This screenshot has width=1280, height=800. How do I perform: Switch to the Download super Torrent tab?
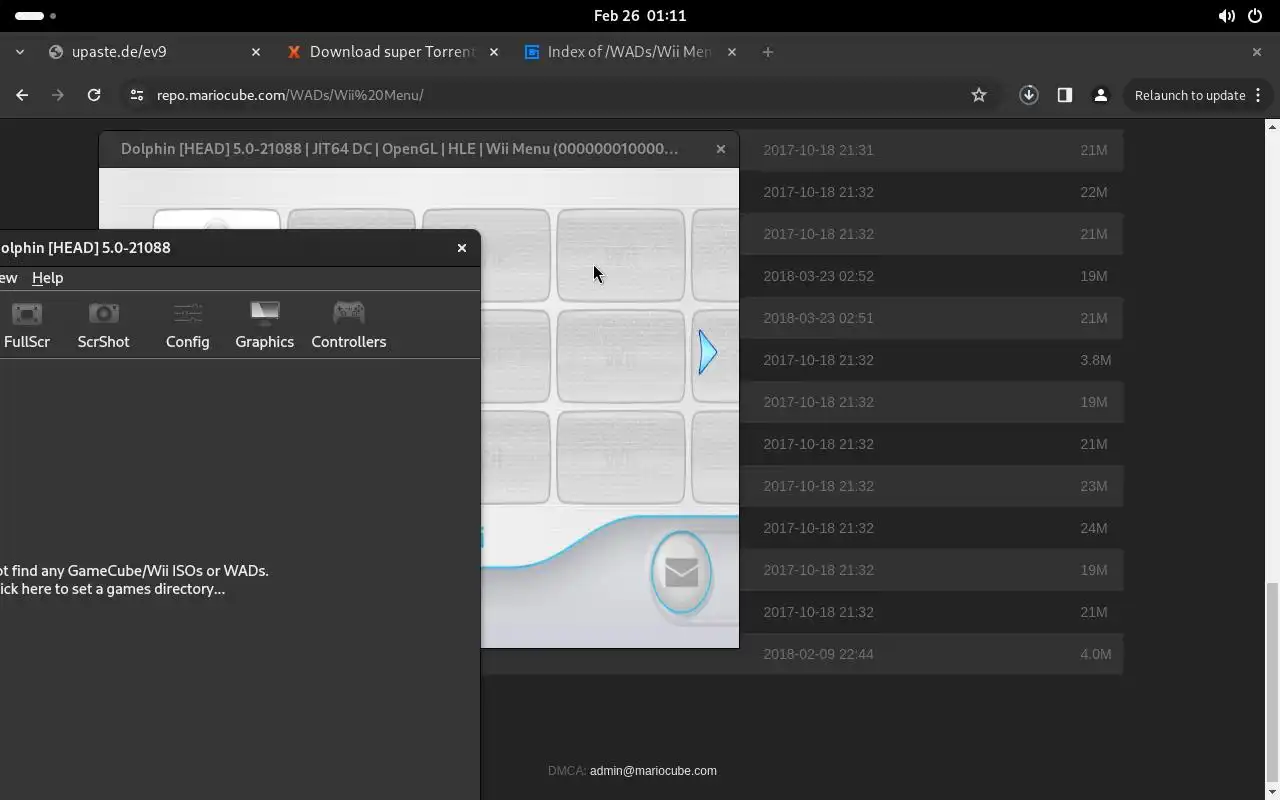[392, 52]
